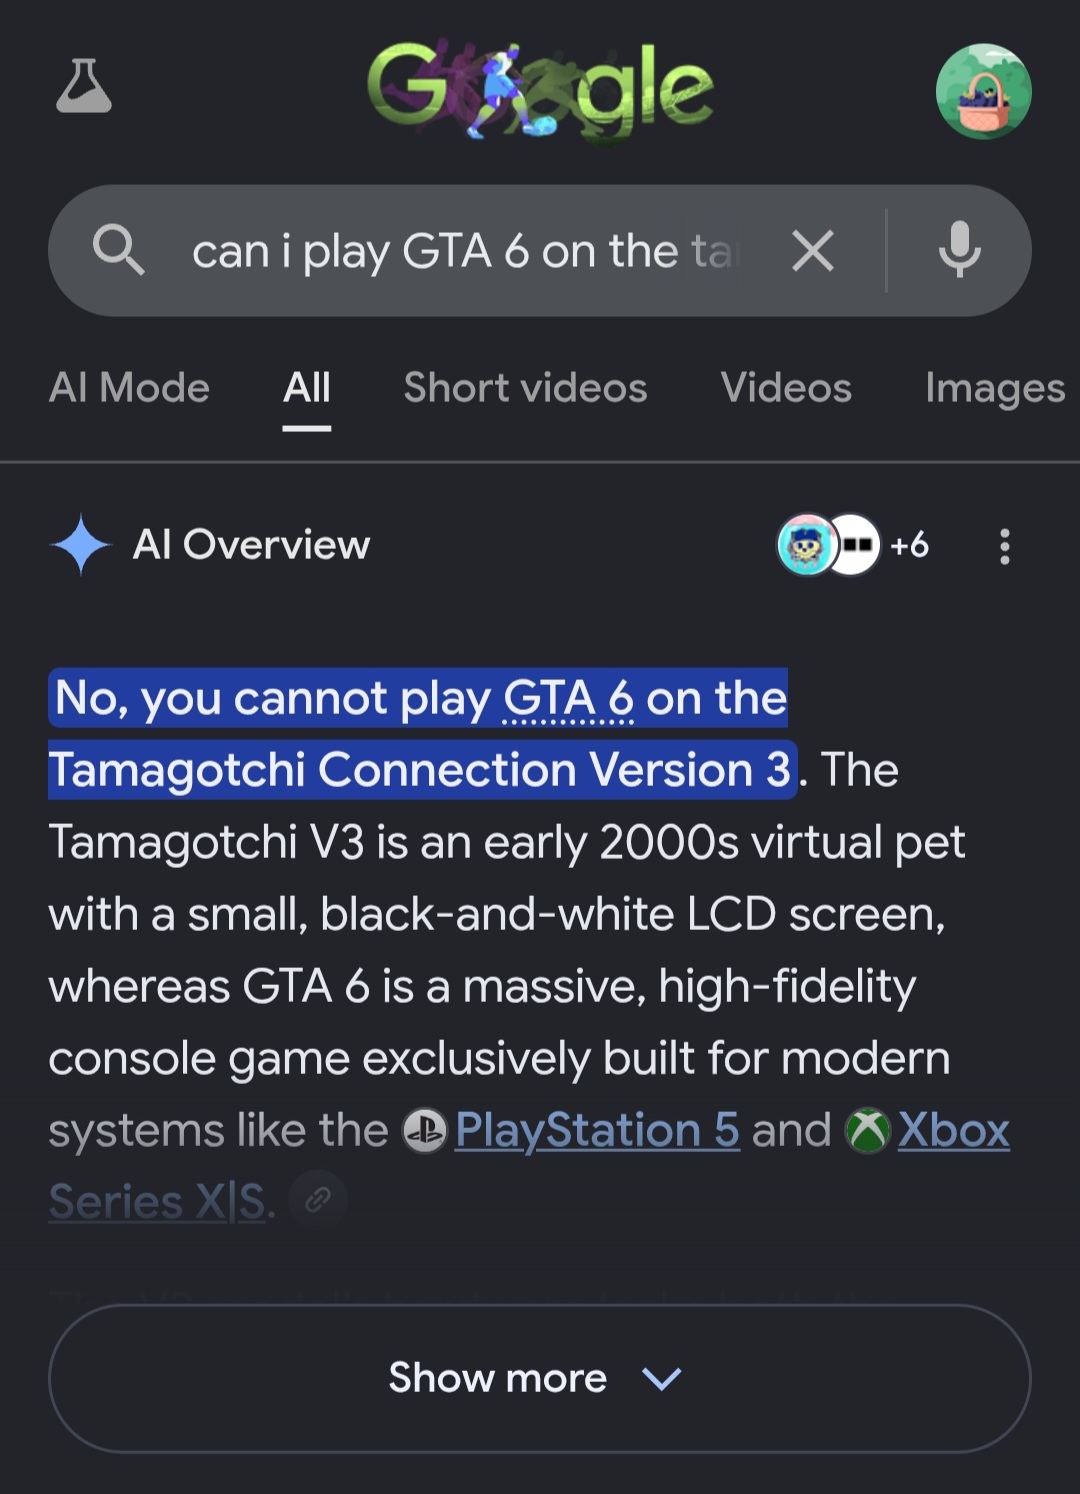Viewport: 1080px width, 1494px height.
Task: Open AI Overview three-dot menu
Action: point(1005,546)
